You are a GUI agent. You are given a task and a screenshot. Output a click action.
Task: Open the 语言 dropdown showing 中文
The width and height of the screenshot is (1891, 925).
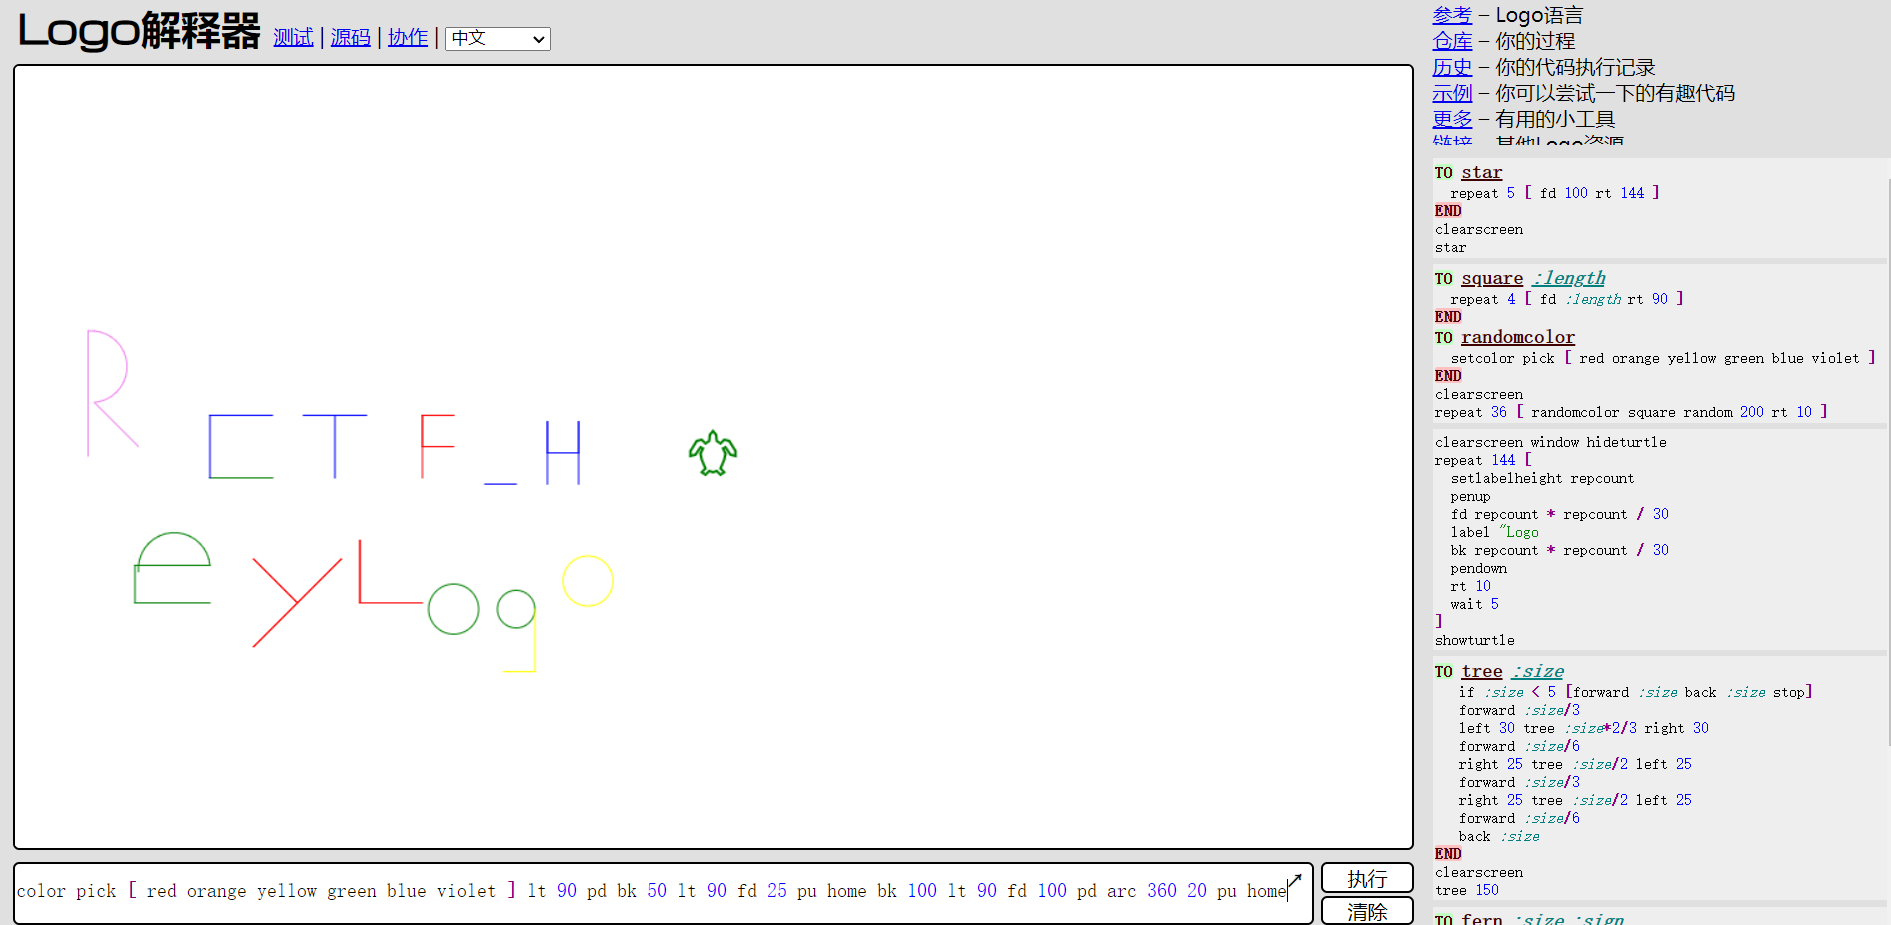[497, 38]
